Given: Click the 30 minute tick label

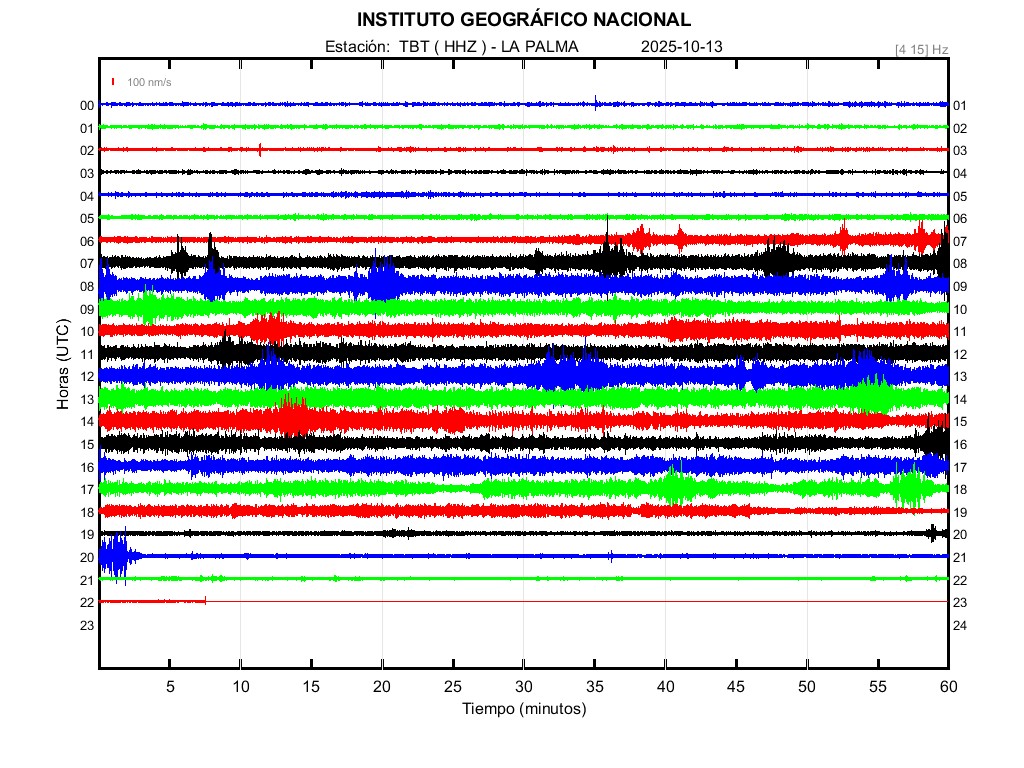Looking at the screenshot, I should pyautogui.click(x=524, y=686).
